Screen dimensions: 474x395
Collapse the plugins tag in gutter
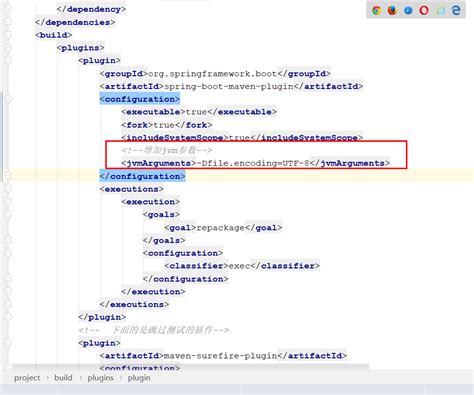[x=8, y=48]
